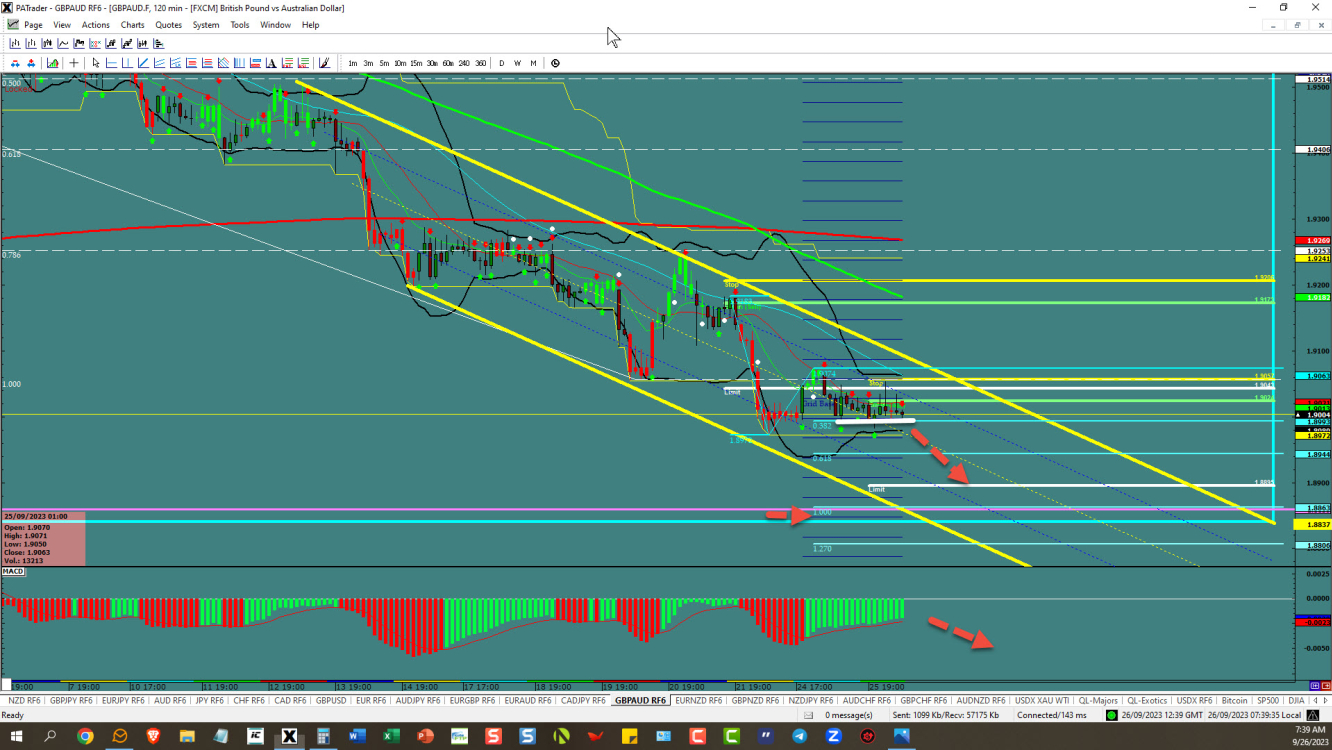
Task: Switch to the QL-Majors page tab
Action: pyautogui.click(x=1098, y=700)
